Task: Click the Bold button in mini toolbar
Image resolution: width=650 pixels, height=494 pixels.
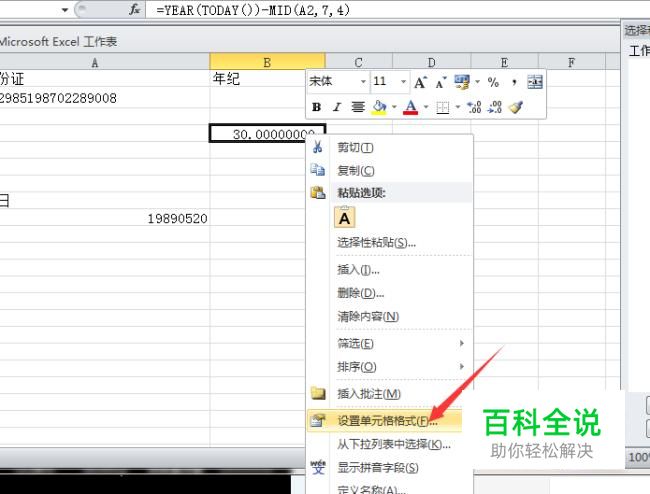Action: (x=316, y=107)
